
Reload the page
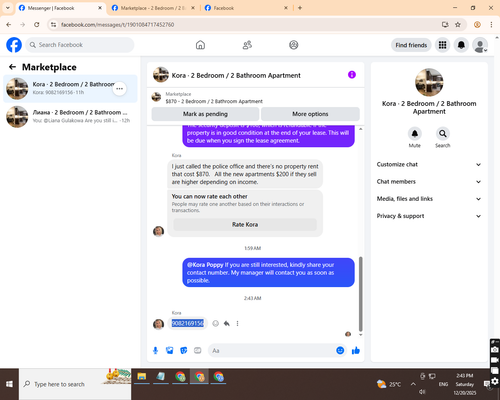tap(37, 24)
